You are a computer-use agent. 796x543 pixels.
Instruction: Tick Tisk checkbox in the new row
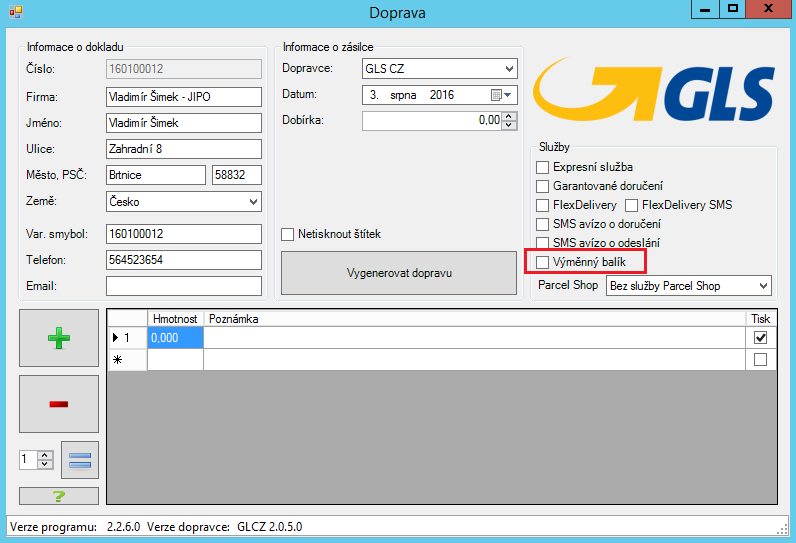point(760,360)
